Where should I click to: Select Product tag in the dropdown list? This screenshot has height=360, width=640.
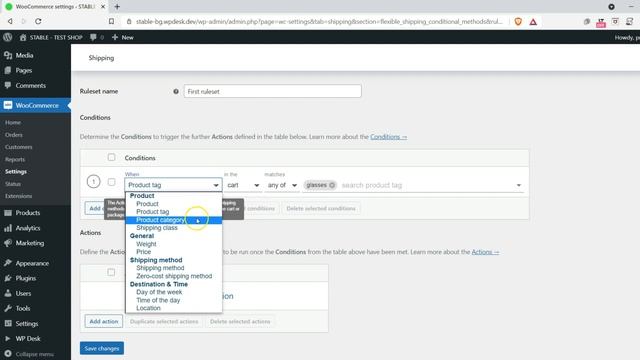pos(153,211)
